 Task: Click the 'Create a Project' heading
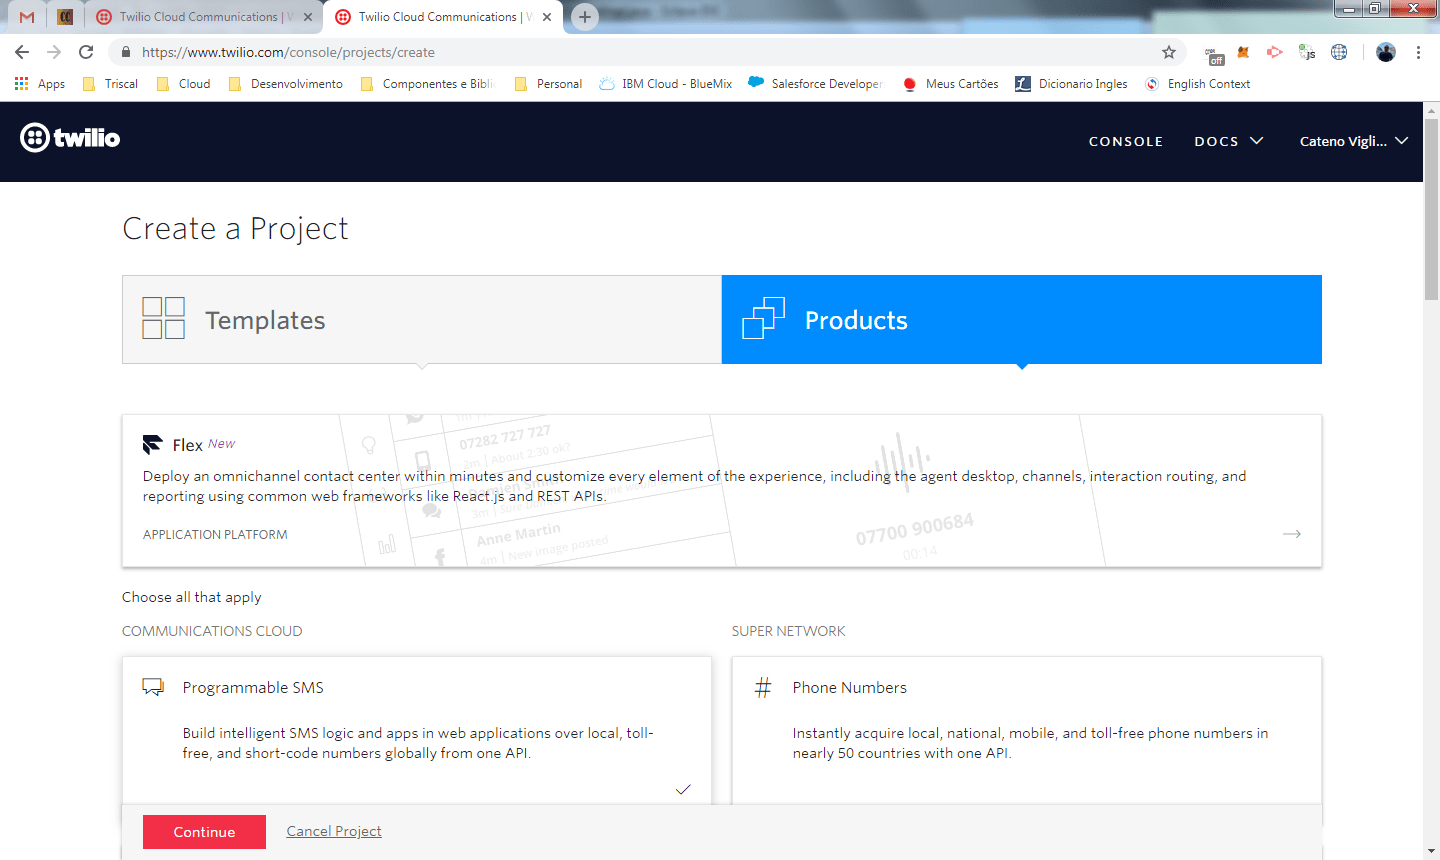coord(235,229)
